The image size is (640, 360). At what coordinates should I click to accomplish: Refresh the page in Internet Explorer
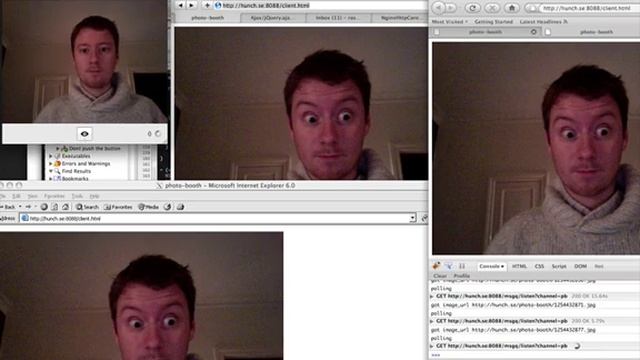pyautogui.click(x=55, y=207)
